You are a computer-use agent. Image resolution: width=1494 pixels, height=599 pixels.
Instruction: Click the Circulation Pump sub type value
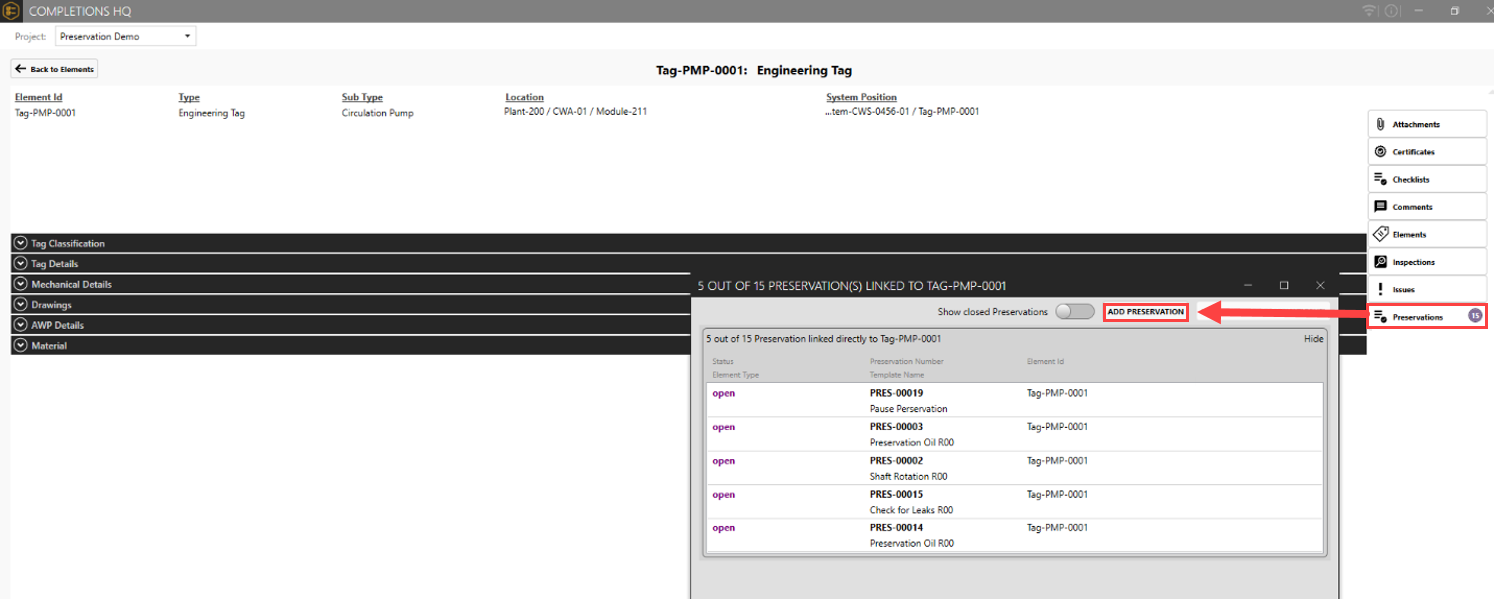(x=378, y=113)
